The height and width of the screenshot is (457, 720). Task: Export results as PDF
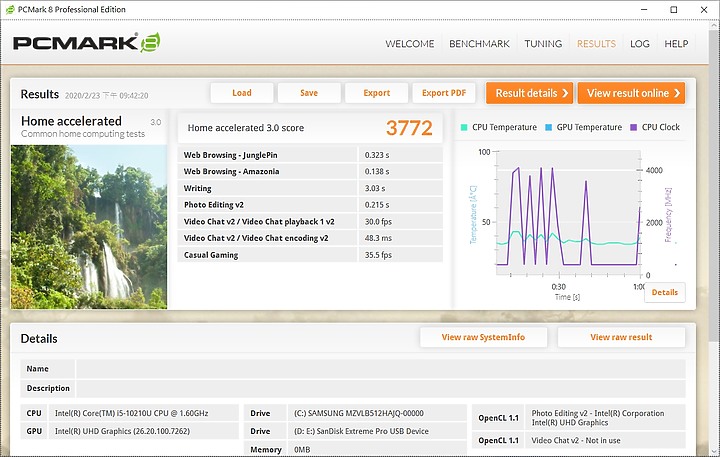(444, 93)
